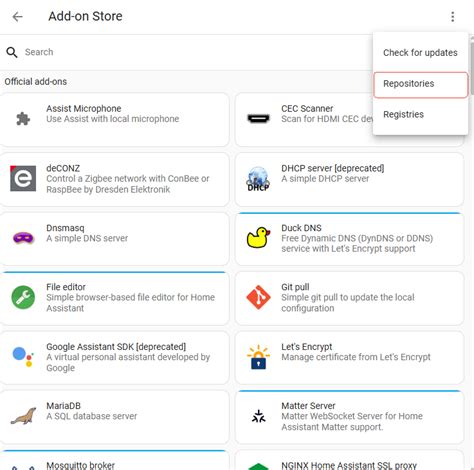Click the MariaDB seal icon
The width and height of the screenshot is (474, 470).
pos(23,416)
